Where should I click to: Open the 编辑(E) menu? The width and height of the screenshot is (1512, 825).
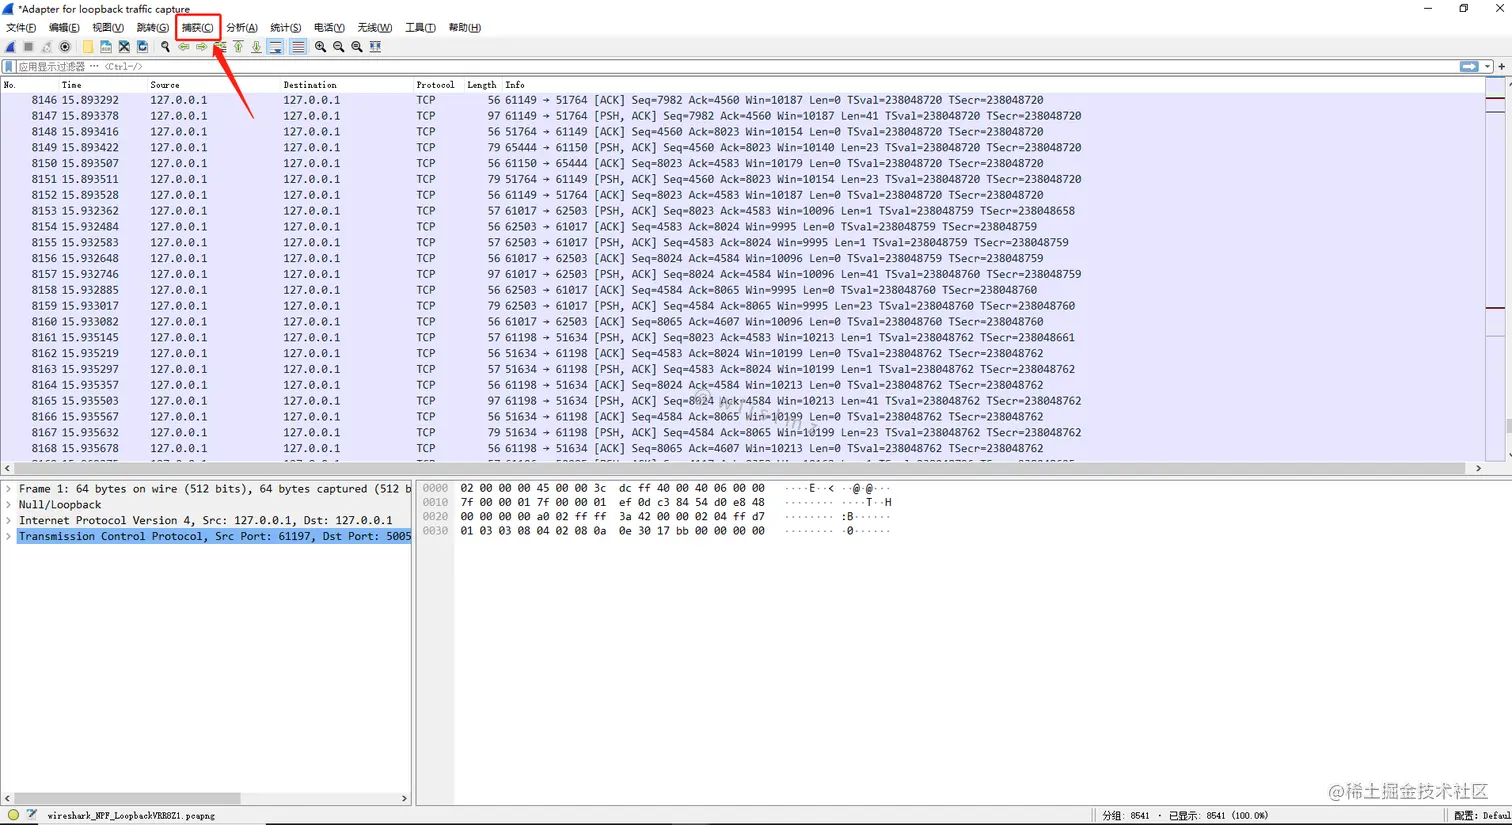[x=64, y=28]
